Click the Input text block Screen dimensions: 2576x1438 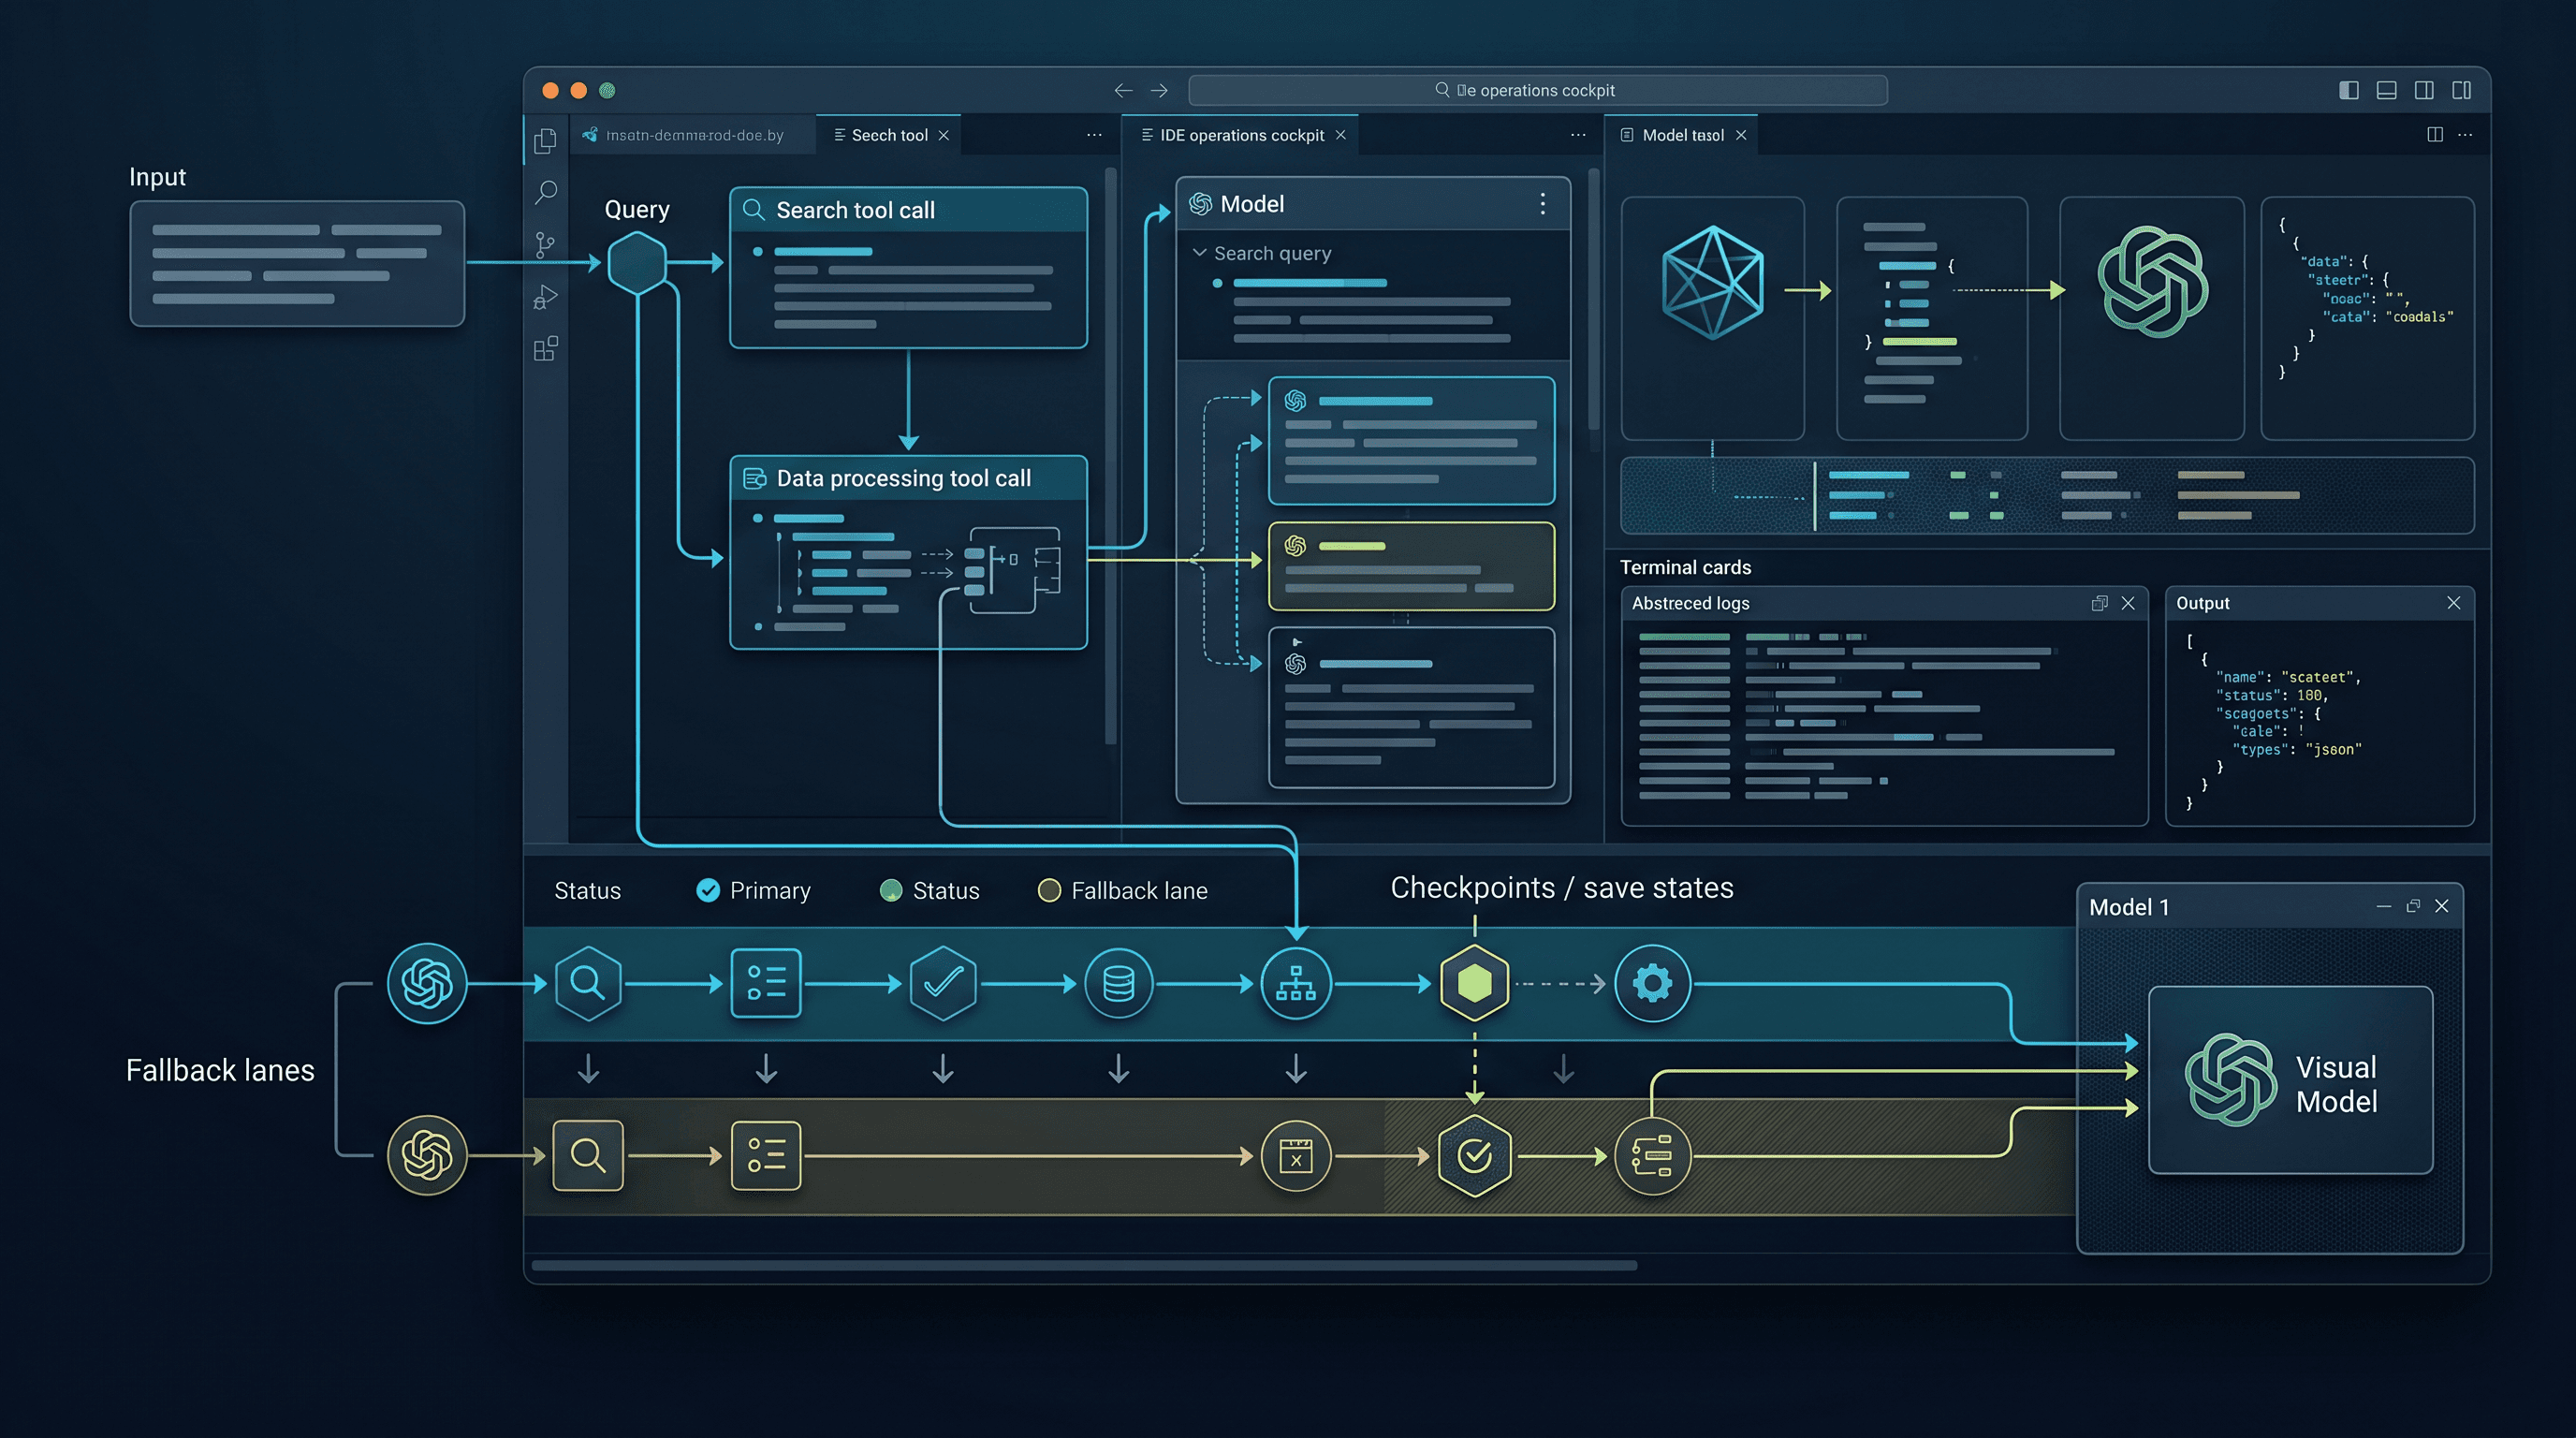click(297, 263)
